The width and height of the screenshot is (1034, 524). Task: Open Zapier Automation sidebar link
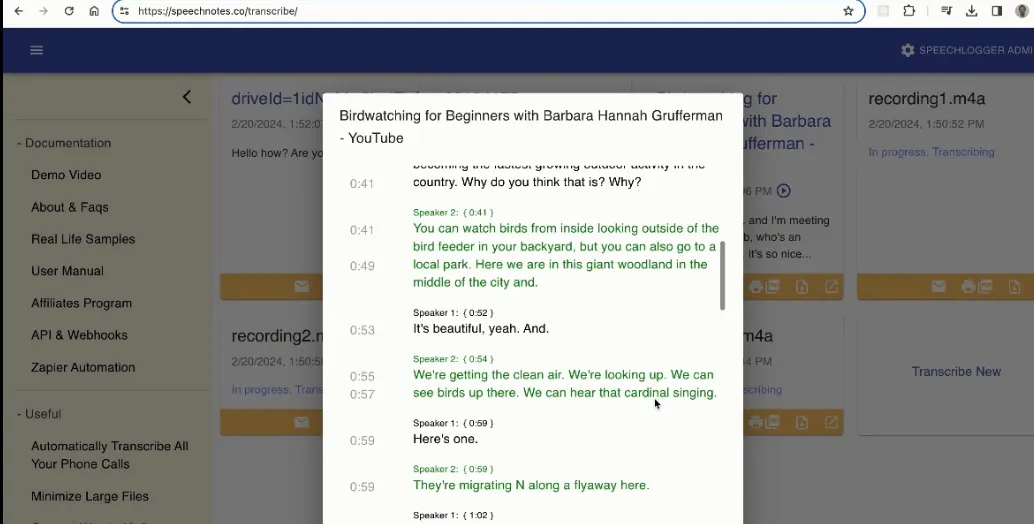pos(83,367)
